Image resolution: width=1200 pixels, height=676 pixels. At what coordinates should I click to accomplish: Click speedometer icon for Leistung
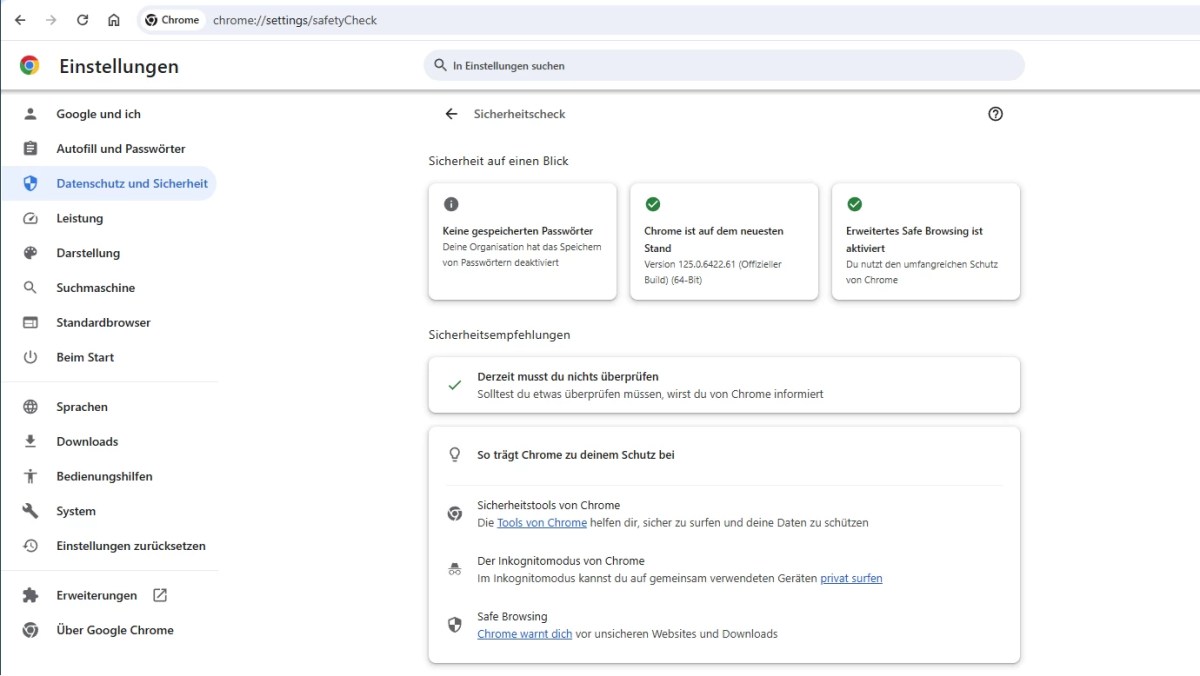click(30, 218)
